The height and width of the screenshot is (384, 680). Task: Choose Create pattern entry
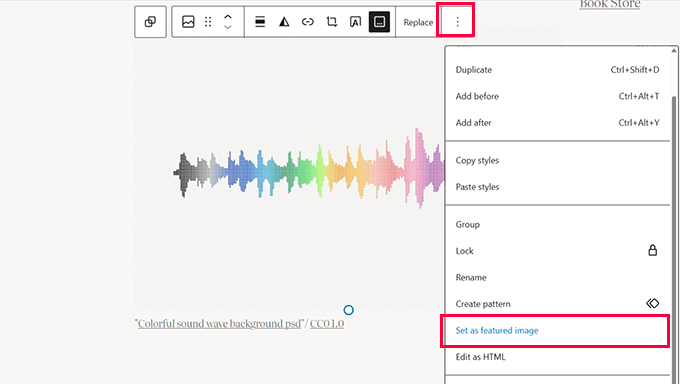[558, 304]
